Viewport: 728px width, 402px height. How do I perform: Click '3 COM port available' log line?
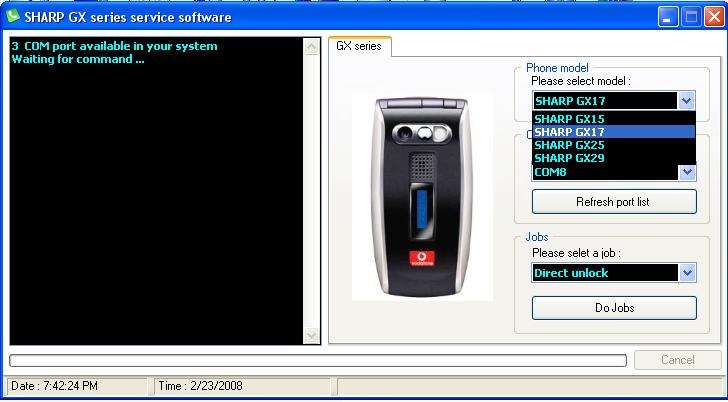(x=114, y=46)
